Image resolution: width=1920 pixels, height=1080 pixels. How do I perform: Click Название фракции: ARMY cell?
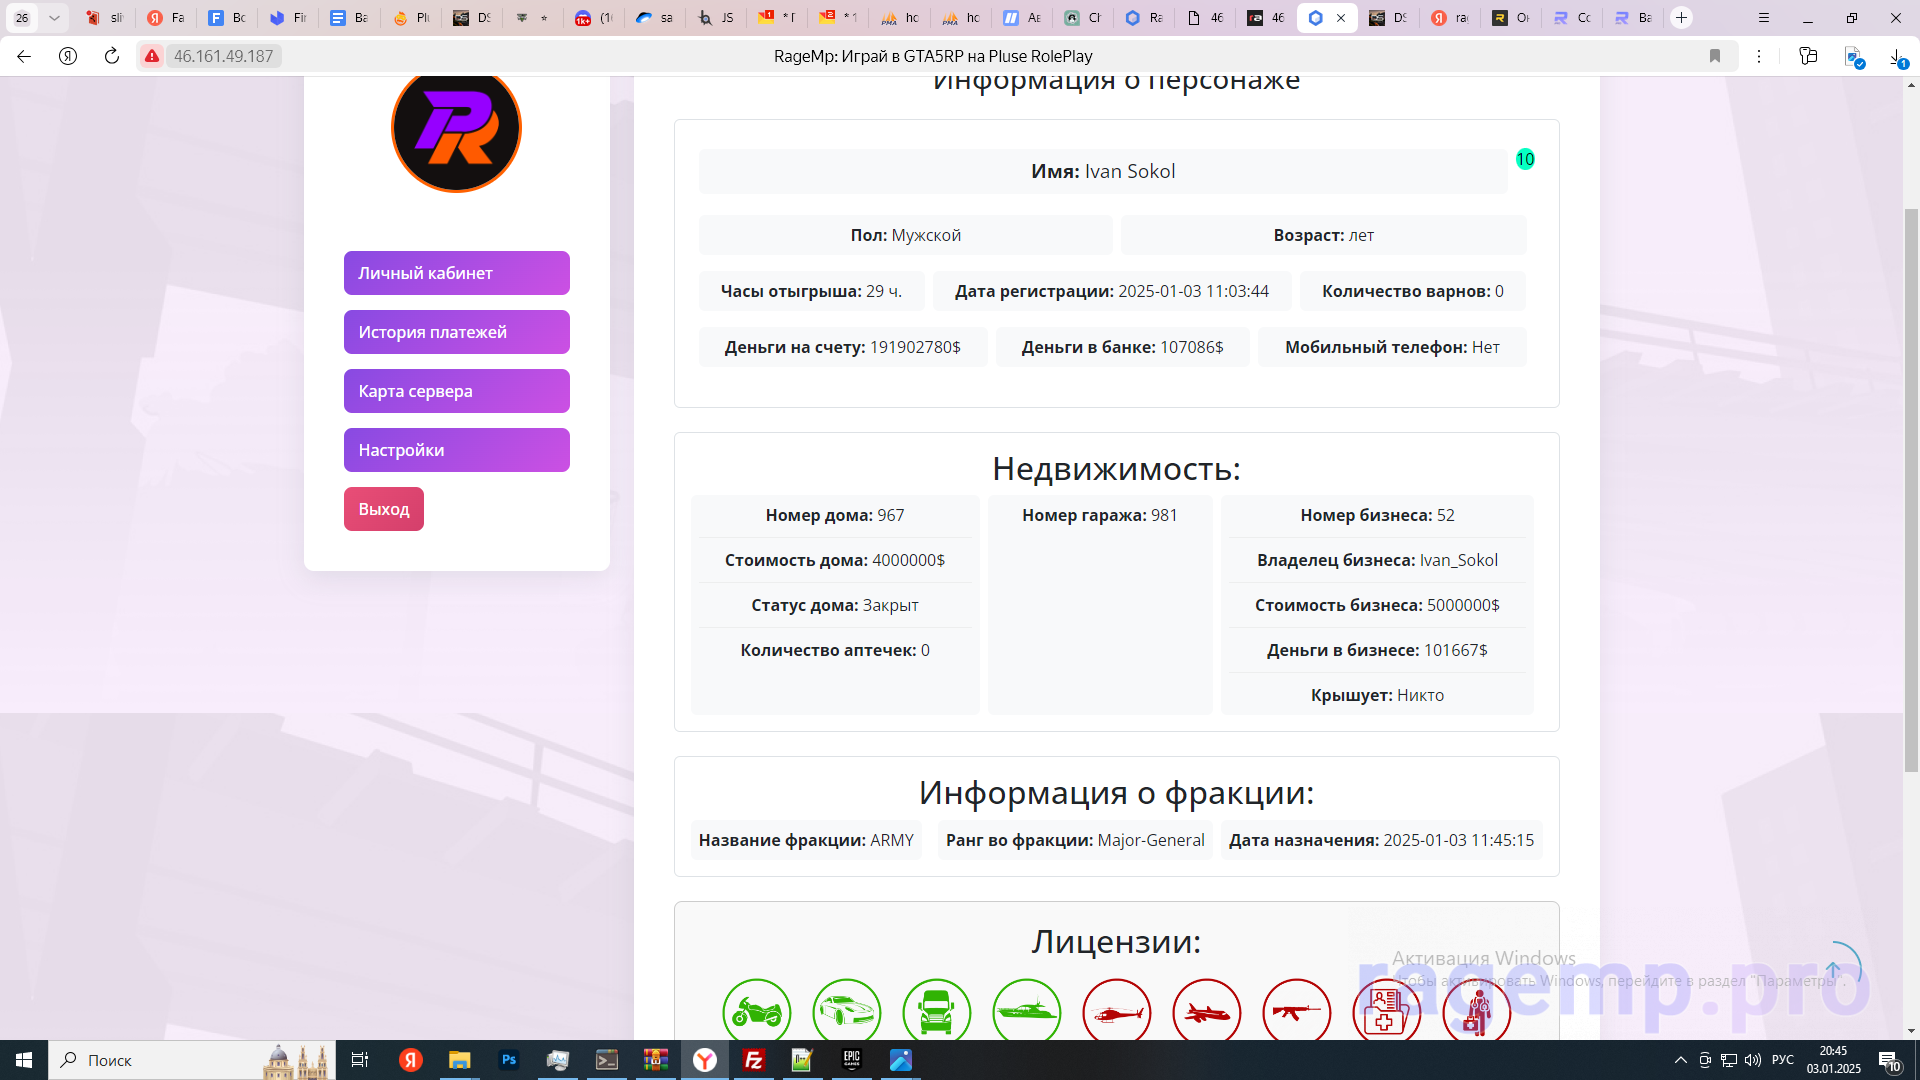[806, 840]
